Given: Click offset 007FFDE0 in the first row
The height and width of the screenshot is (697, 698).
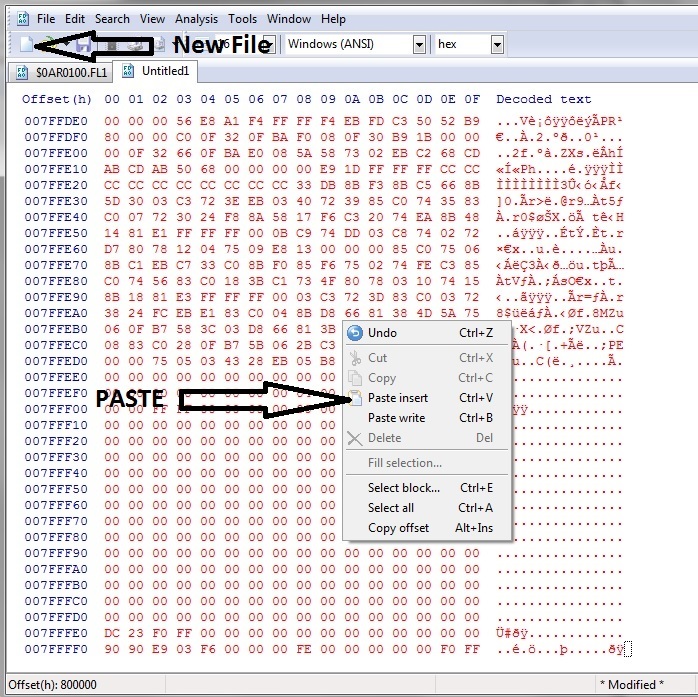Looking at the screenshot, I should click(56, 121).
